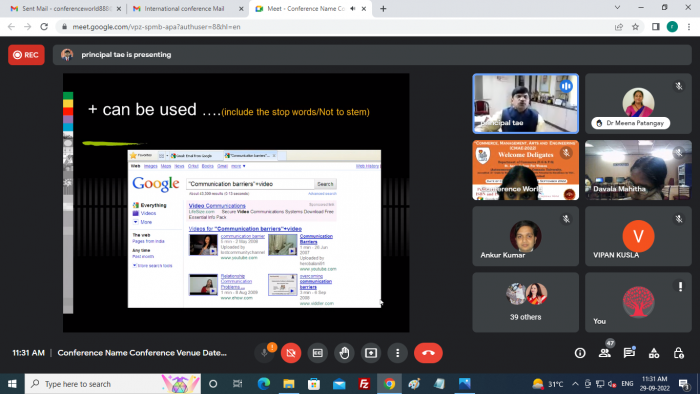Expand the Chrome tab search chevron
The width and height of the screenshot is (700, 394).
tap(617, 8)
